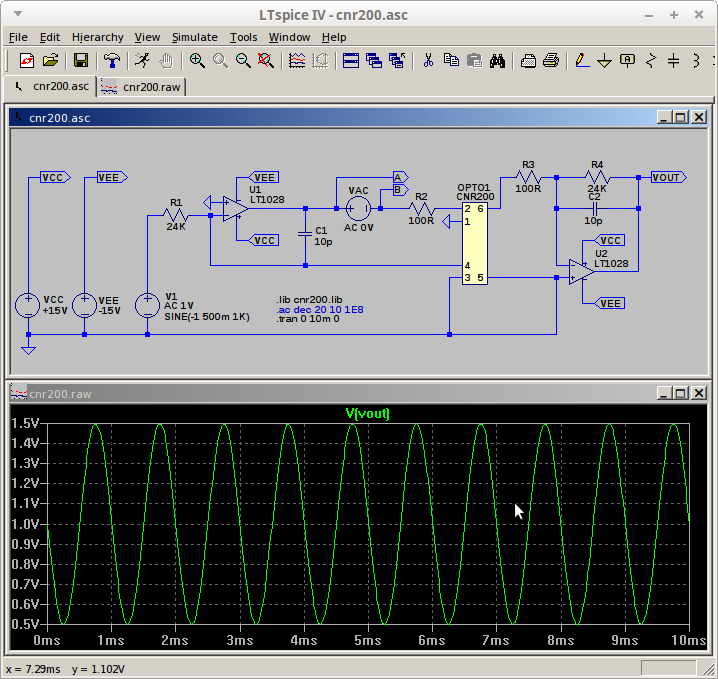Click the Zoom to Fit icon
The image size is (718, 679).
tap(266, 60)
